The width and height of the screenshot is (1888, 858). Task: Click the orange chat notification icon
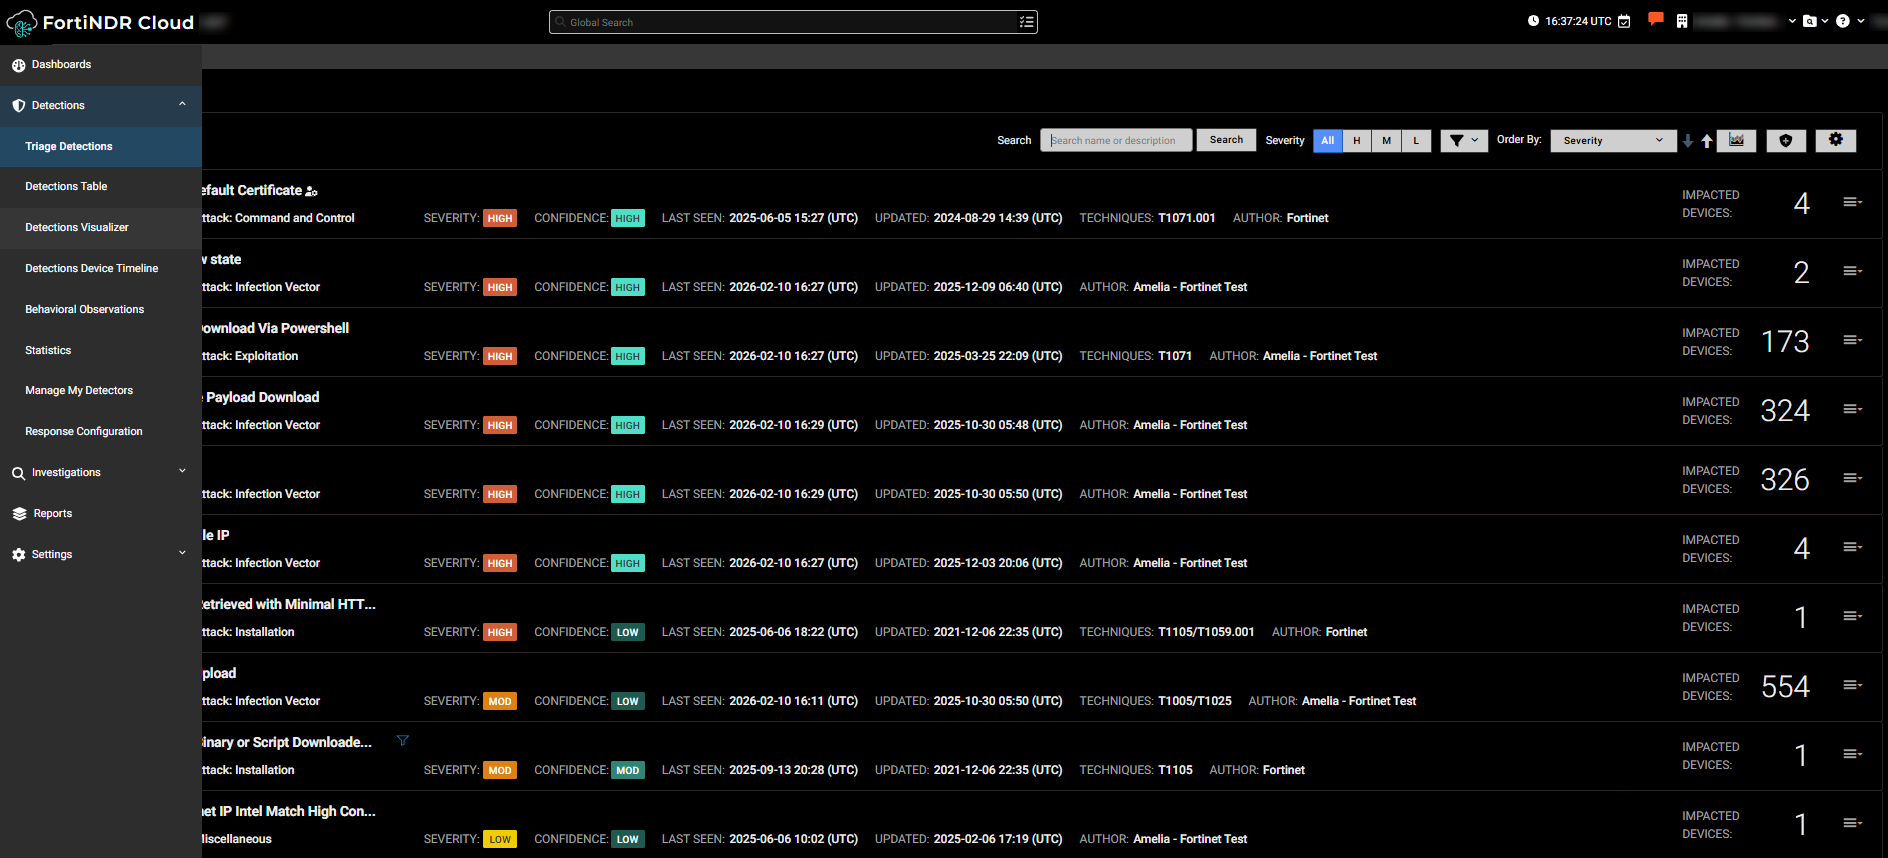[x=1655, y=19]
